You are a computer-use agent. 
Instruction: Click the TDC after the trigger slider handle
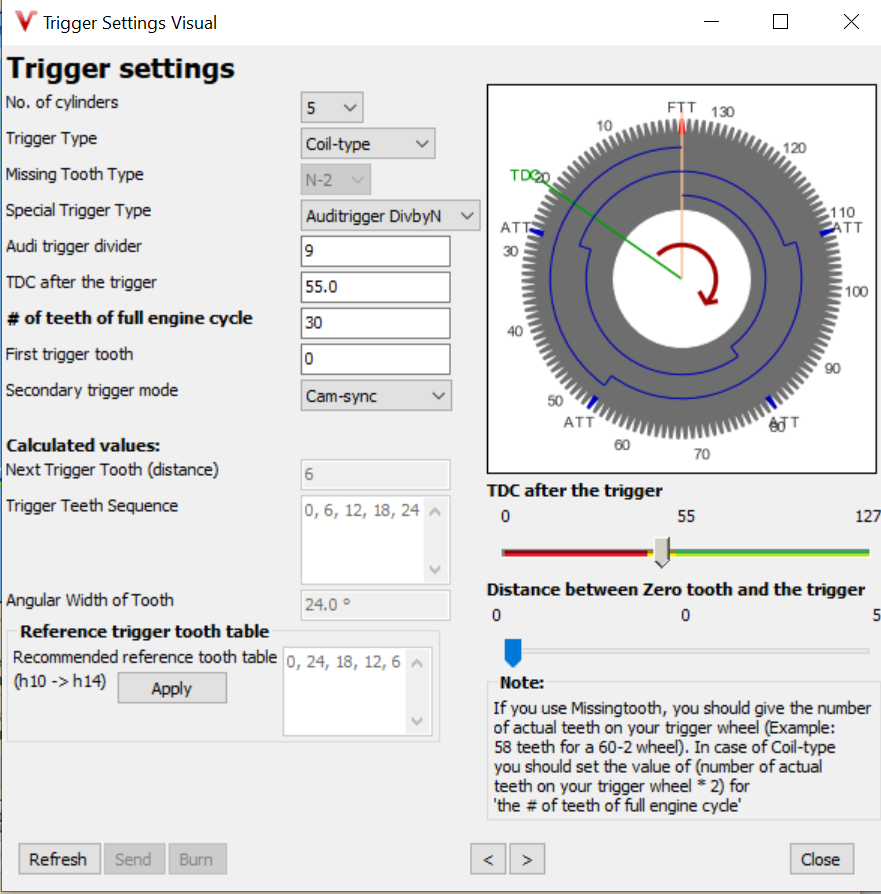(x=661, y=551)
